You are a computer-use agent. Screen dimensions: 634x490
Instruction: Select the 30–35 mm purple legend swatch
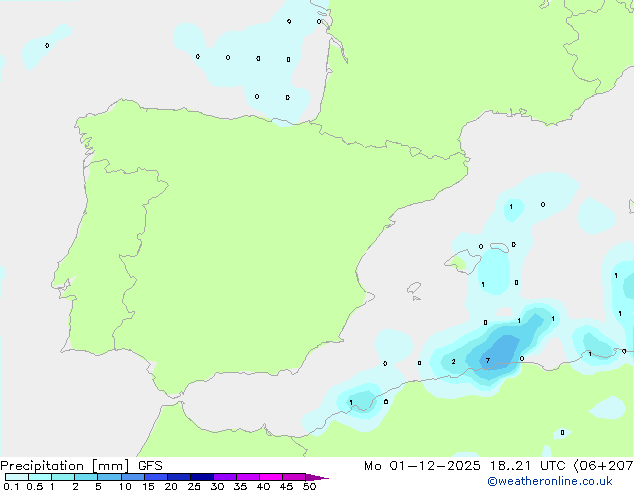tap(225, 477)
